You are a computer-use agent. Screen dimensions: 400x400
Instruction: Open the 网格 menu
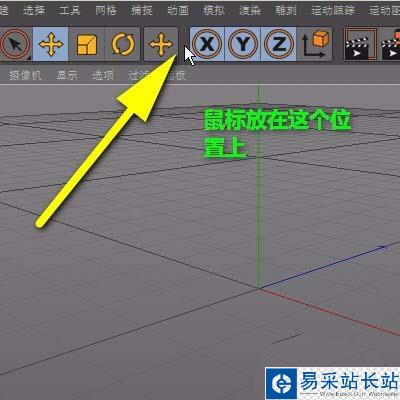click(x=106, y=11)
